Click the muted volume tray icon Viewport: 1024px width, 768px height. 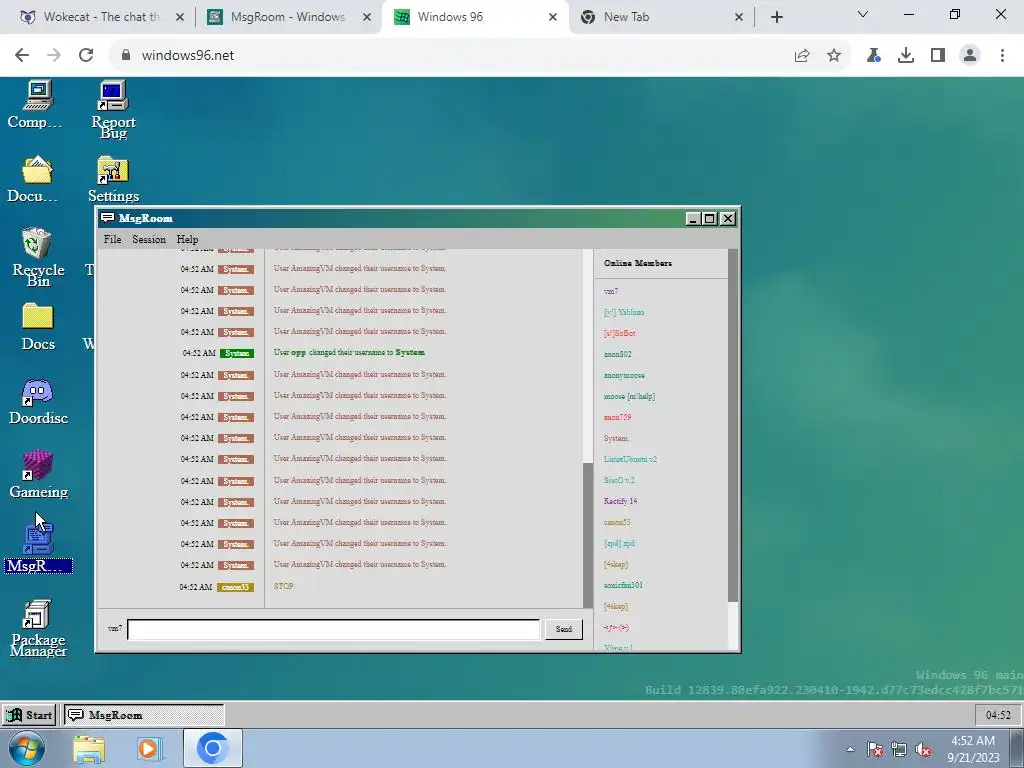point(923,749)
